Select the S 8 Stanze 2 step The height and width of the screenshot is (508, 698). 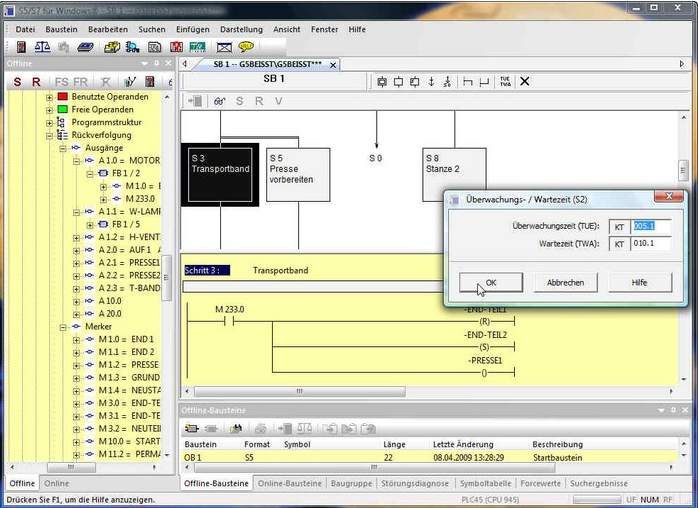454,175
